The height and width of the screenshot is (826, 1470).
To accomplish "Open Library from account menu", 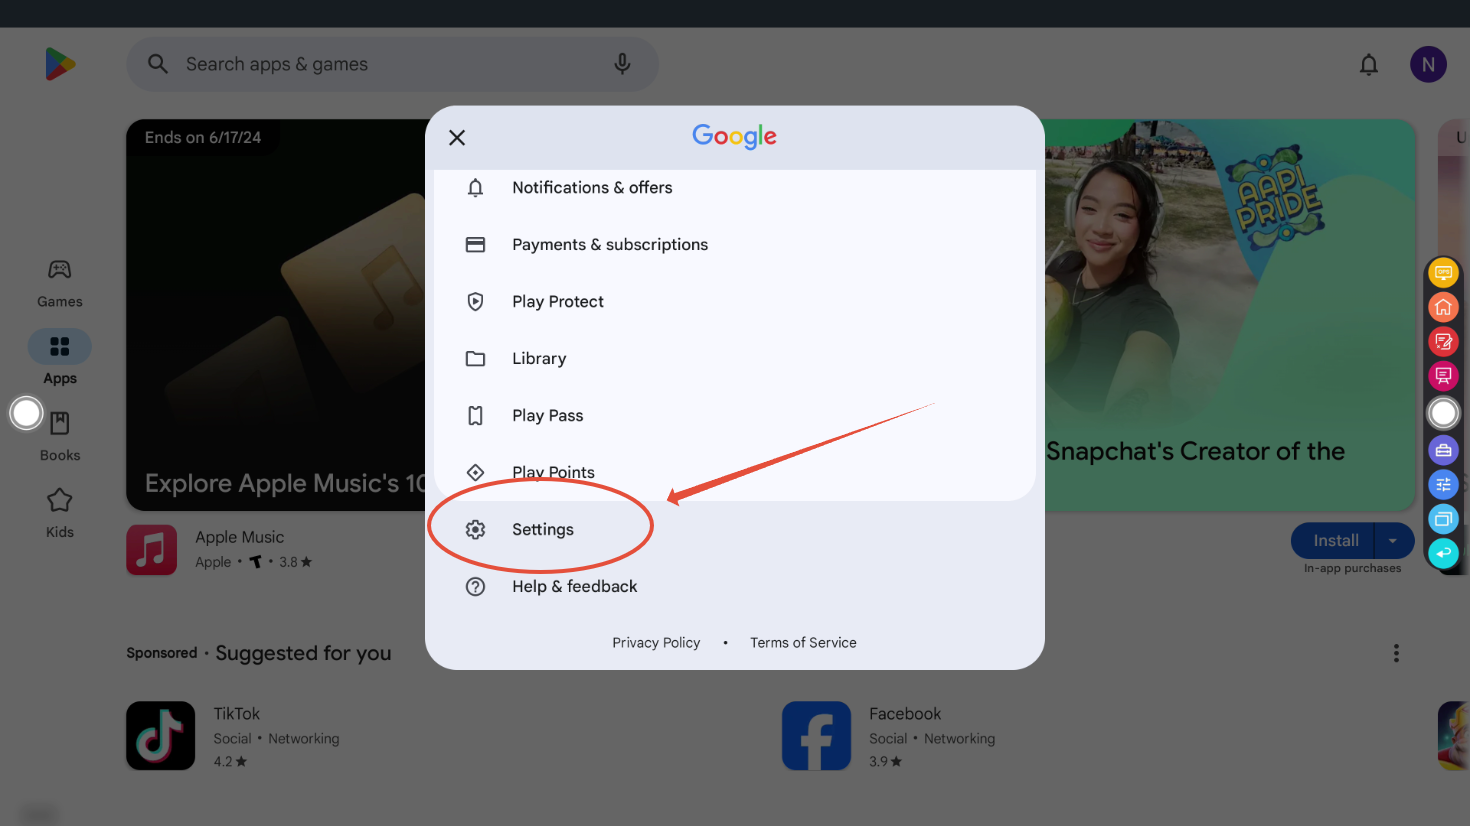I will click(x=735, y=359).
